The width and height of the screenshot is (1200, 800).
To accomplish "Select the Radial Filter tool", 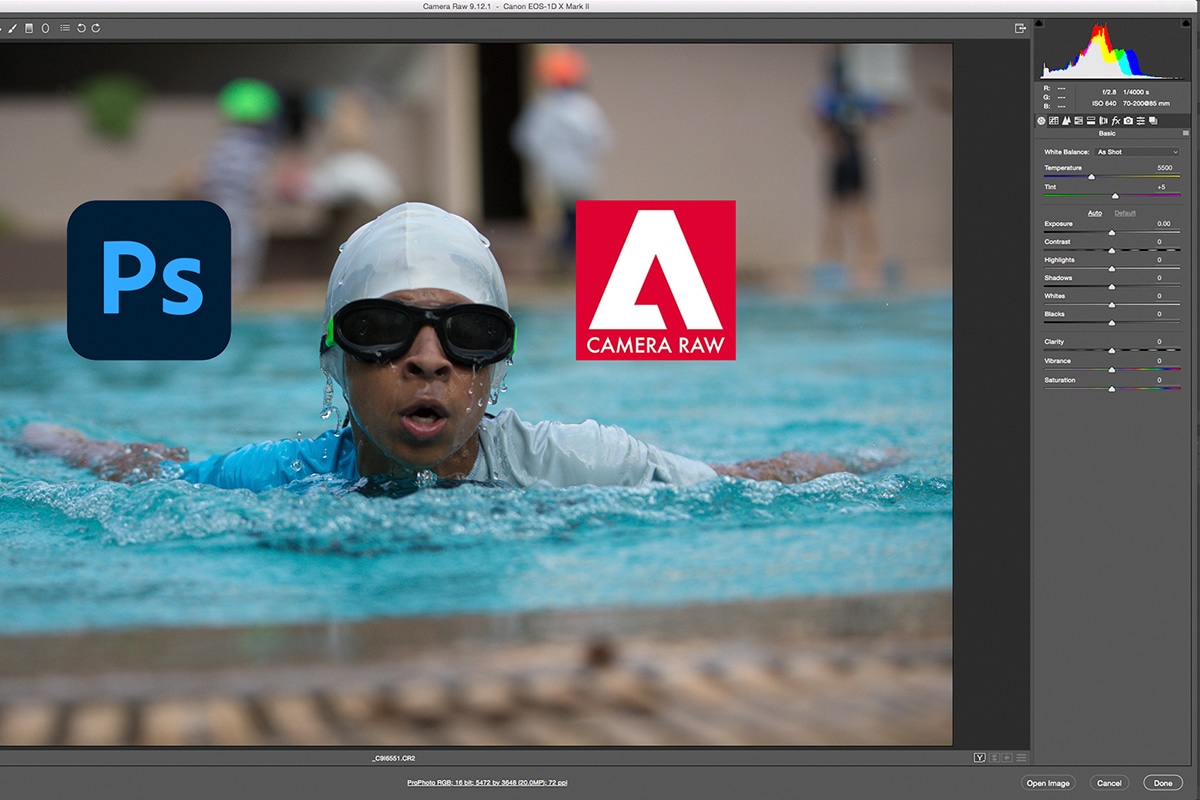I will point(45,28).
